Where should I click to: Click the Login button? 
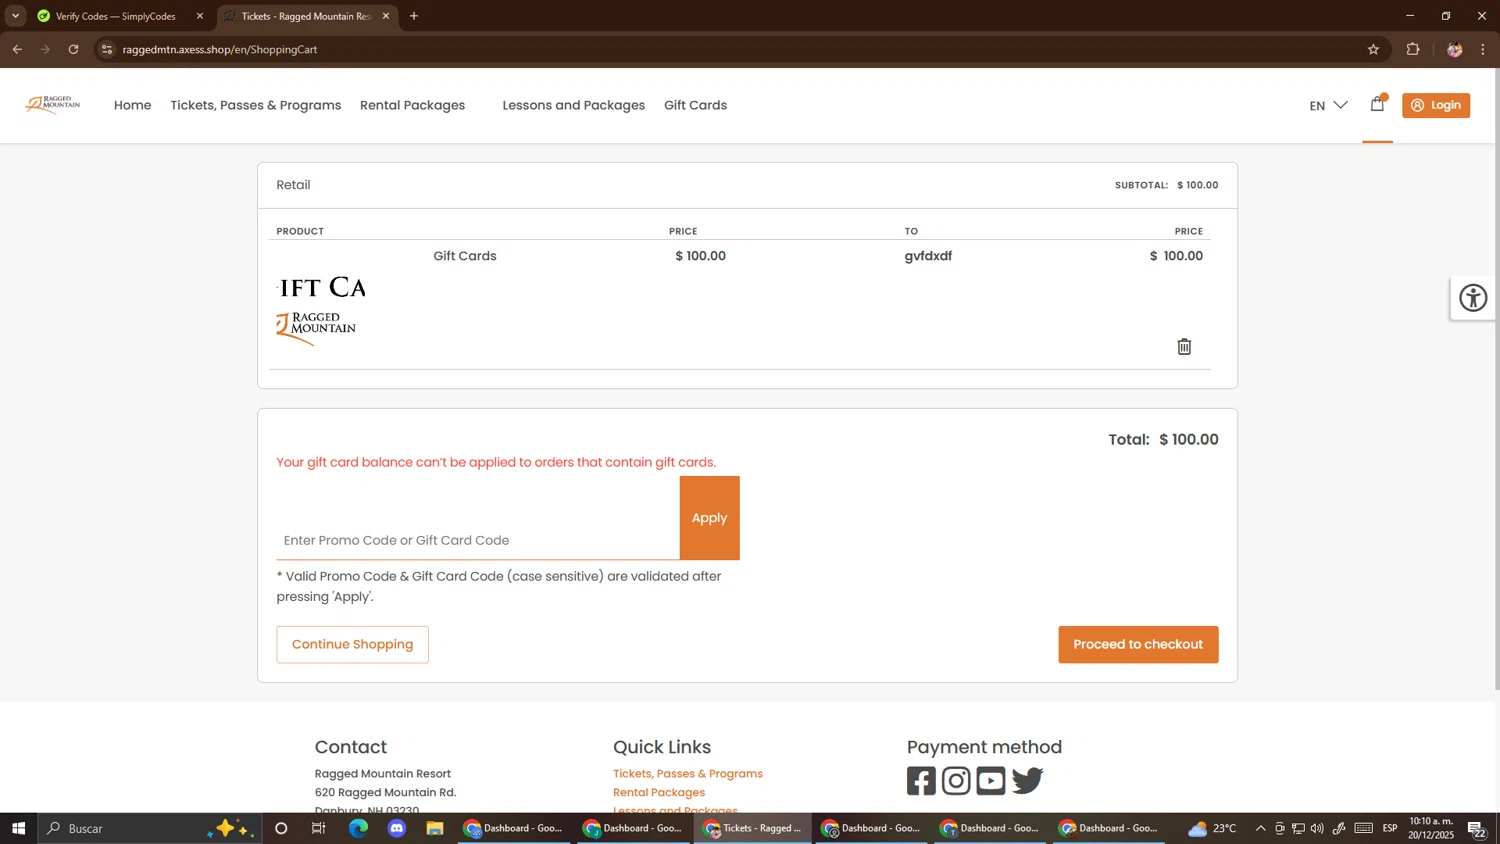pyautogui.click(x=1436, y=105)
